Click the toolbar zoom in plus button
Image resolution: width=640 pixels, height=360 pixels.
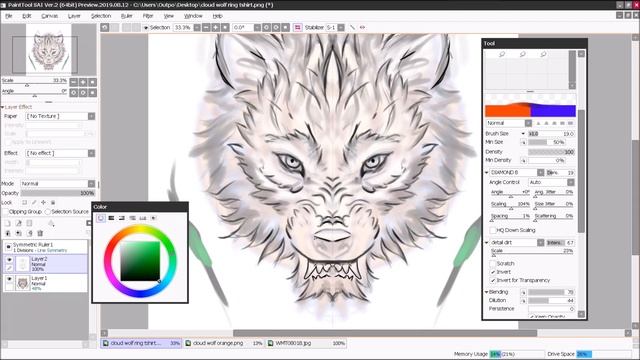tap(216, 27)
